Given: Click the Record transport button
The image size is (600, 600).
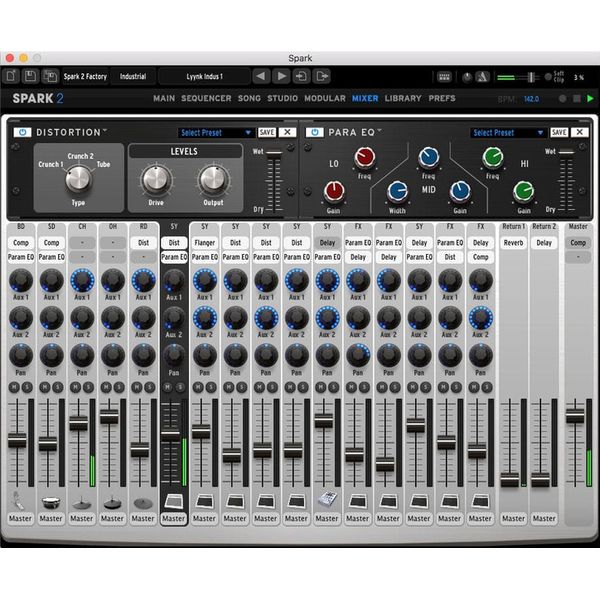Looking at the screenshot, I should tap(562, 98).
